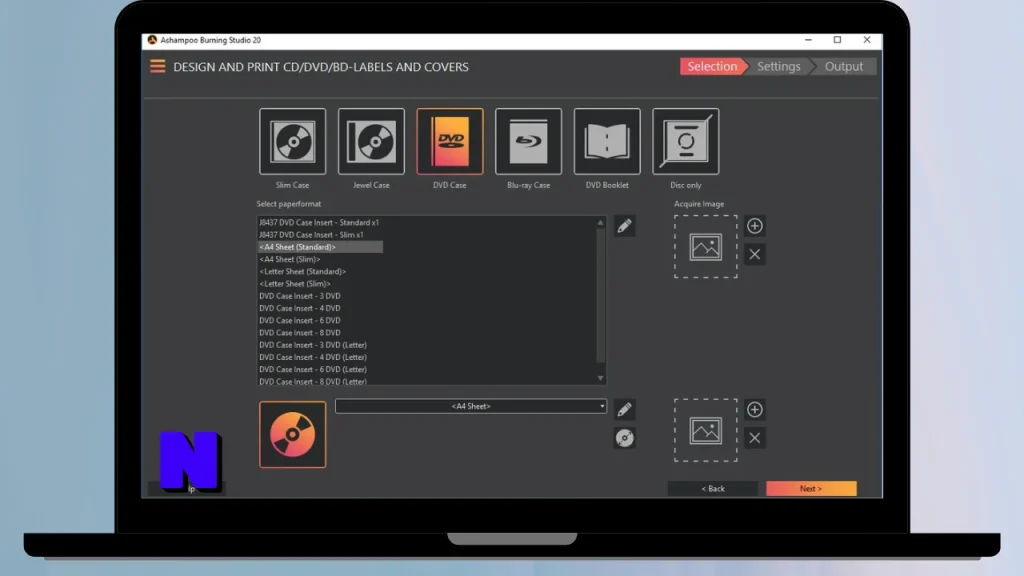Viewport: 1024px width, 576px height.
Task: Select 'DVD Case Insert - 8 DVD'
Action: coord(300,333)
